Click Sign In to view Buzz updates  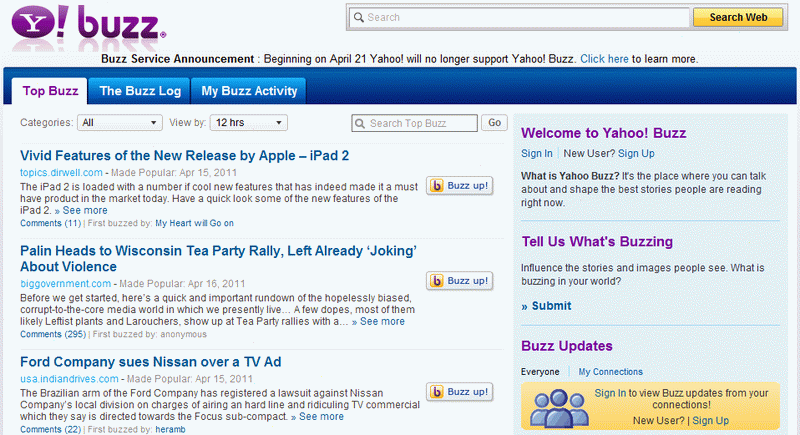610,393
